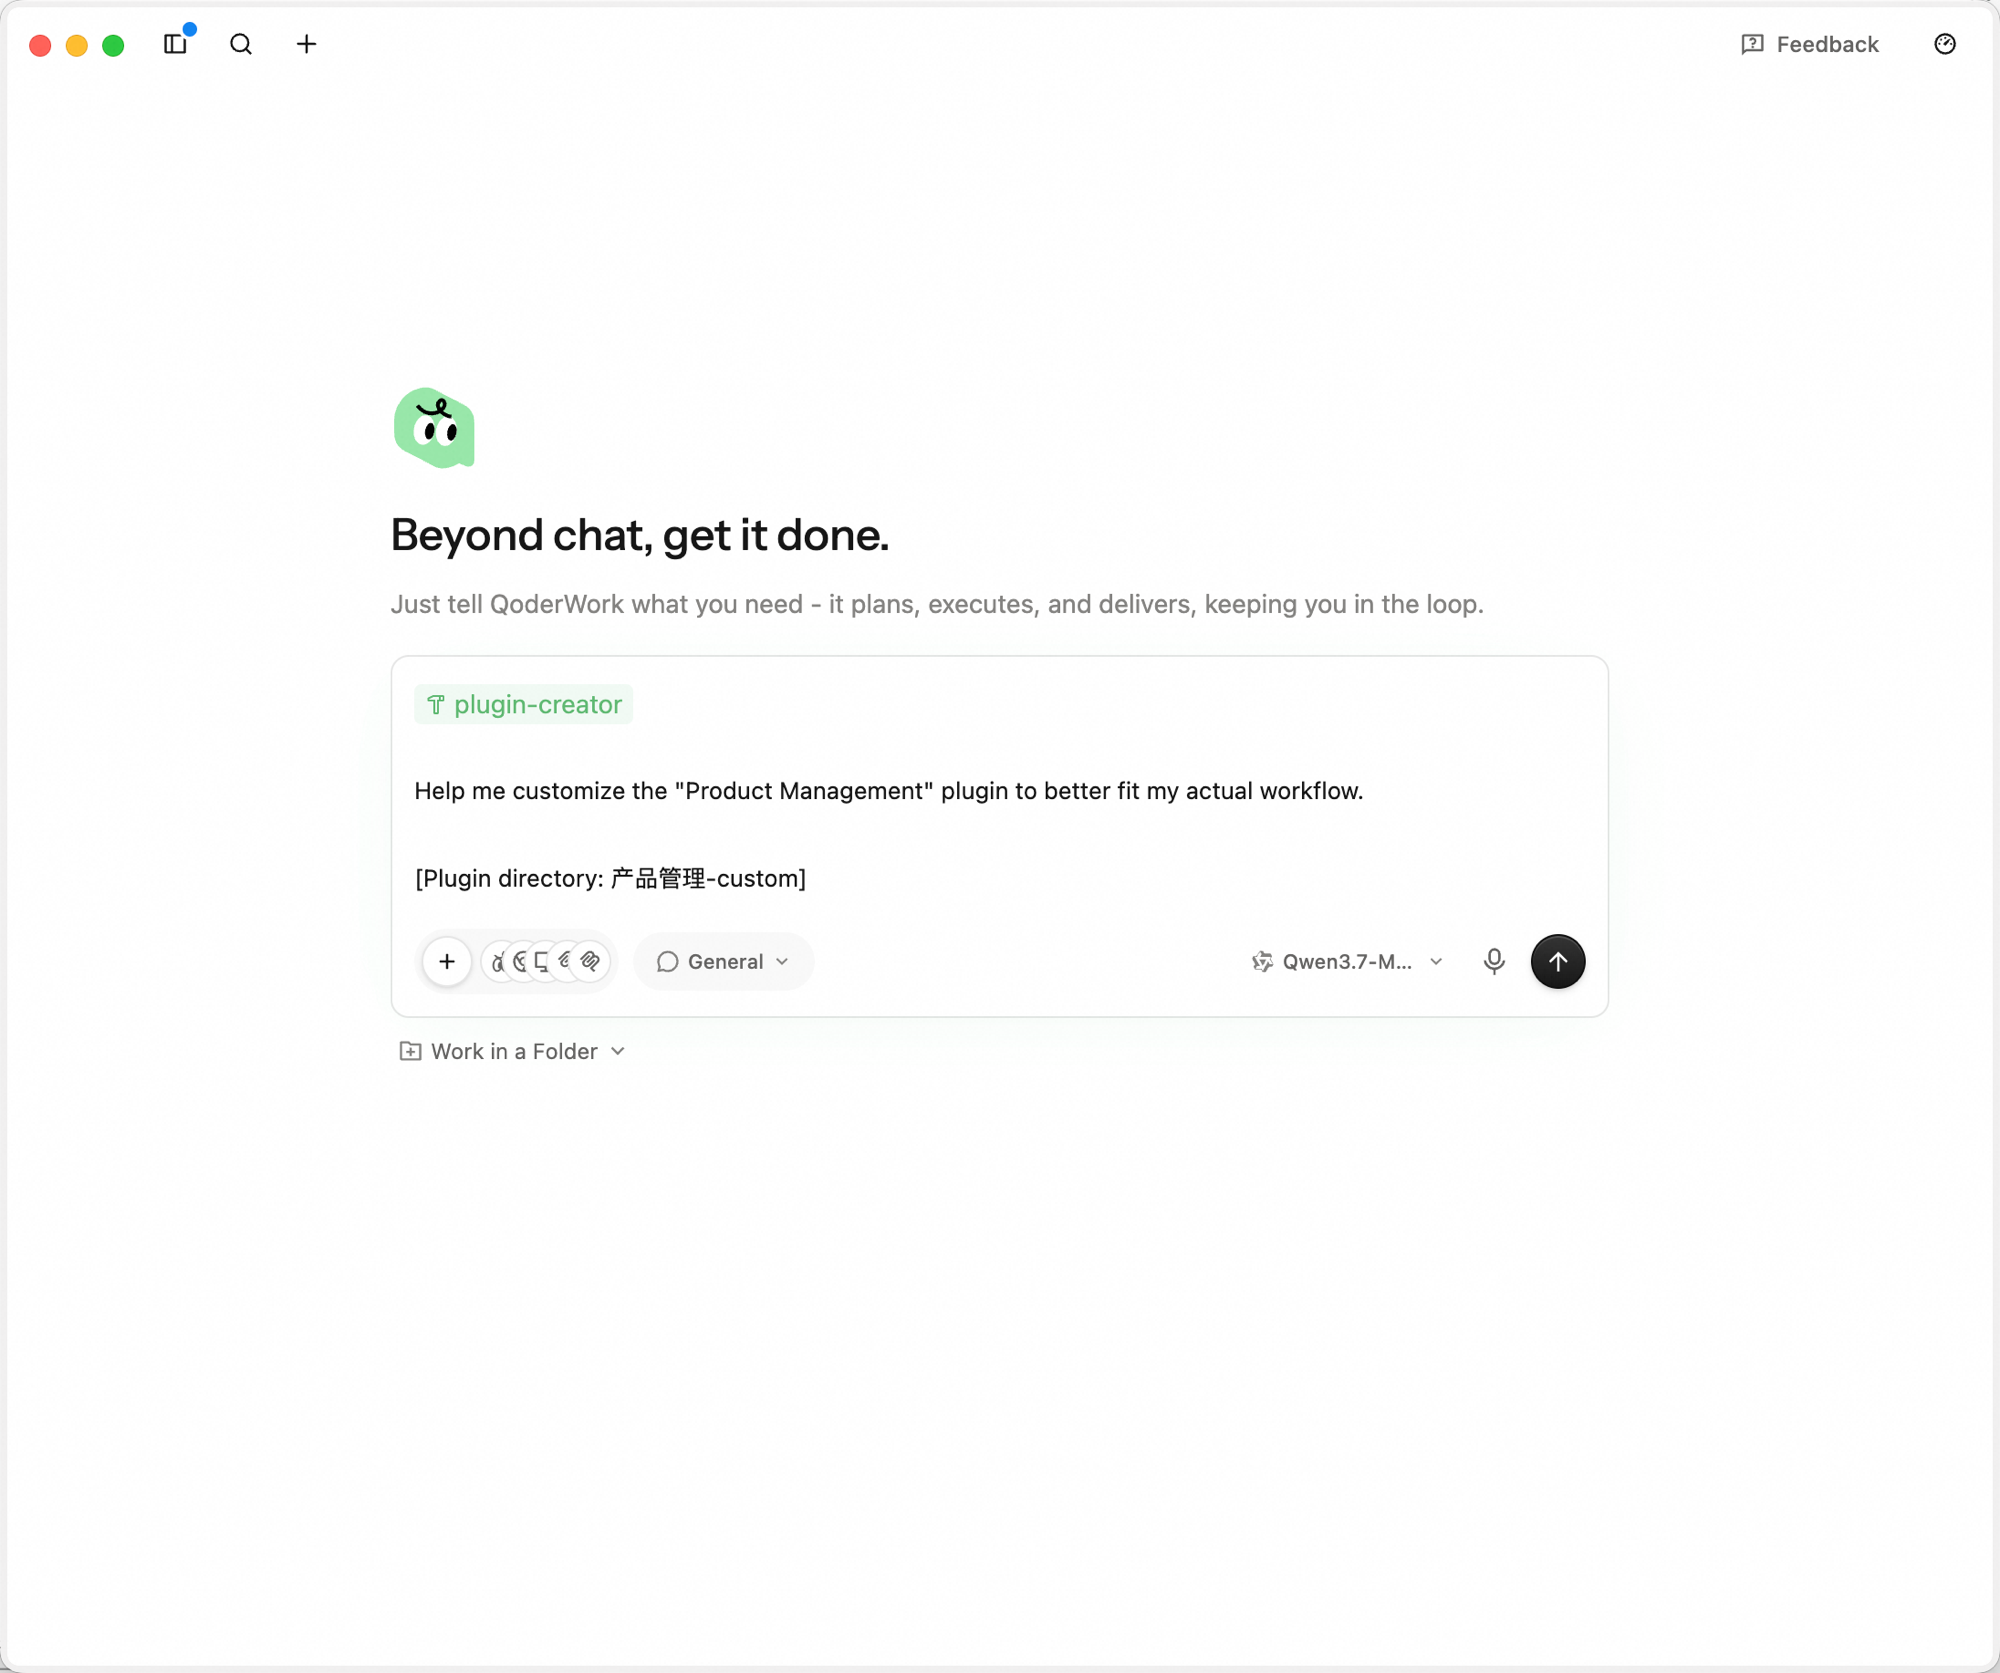Select the plugin-creator skill tag

coord(524,704)
